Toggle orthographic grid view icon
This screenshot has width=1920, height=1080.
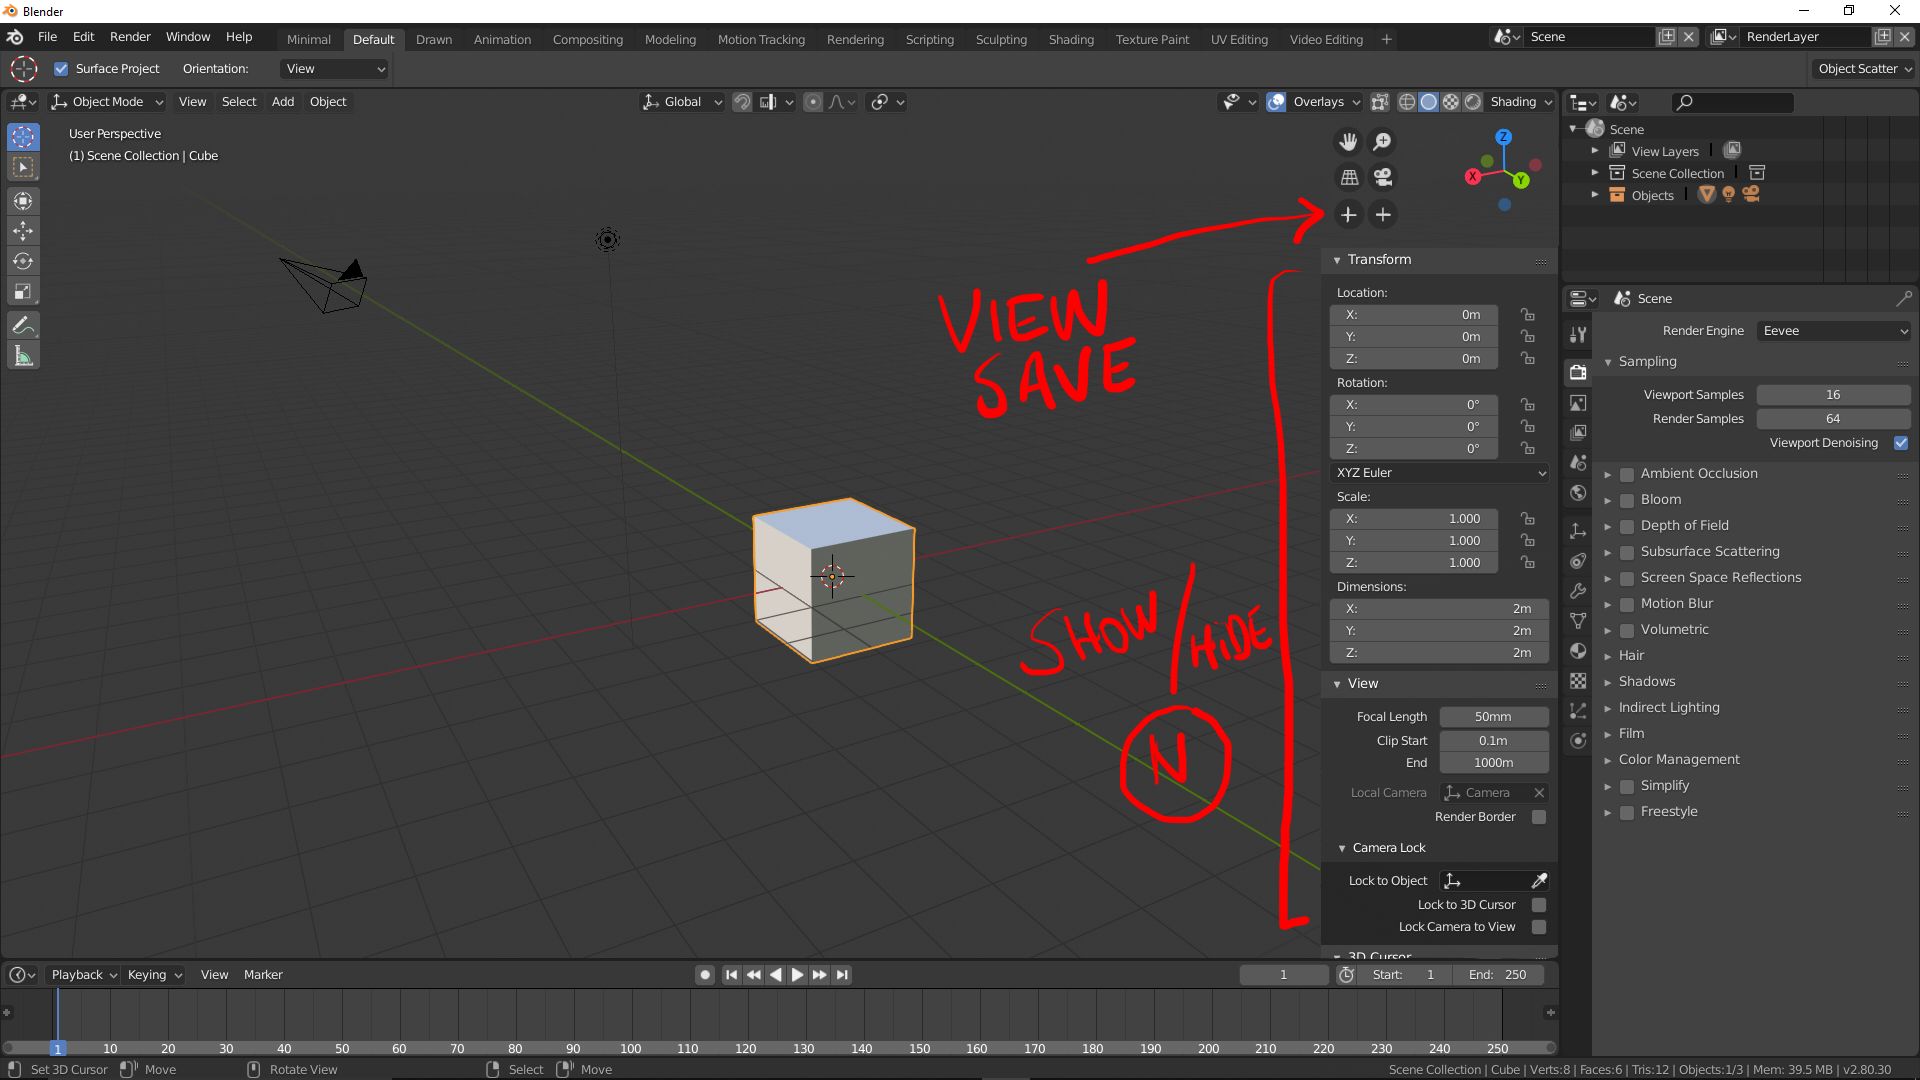point(1348,177)
